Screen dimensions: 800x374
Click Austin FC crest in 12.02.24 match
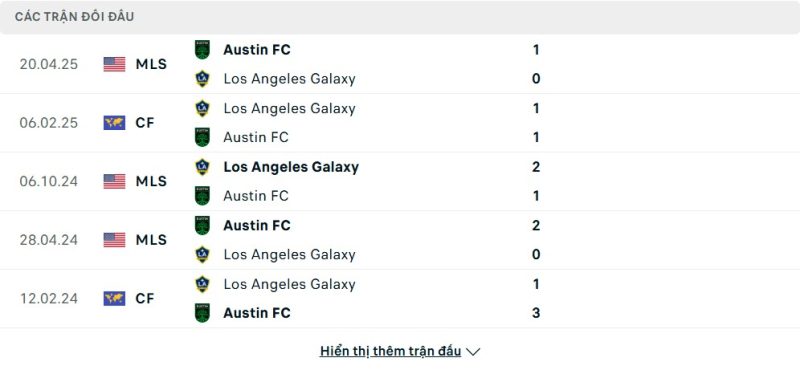click(202, 313)
